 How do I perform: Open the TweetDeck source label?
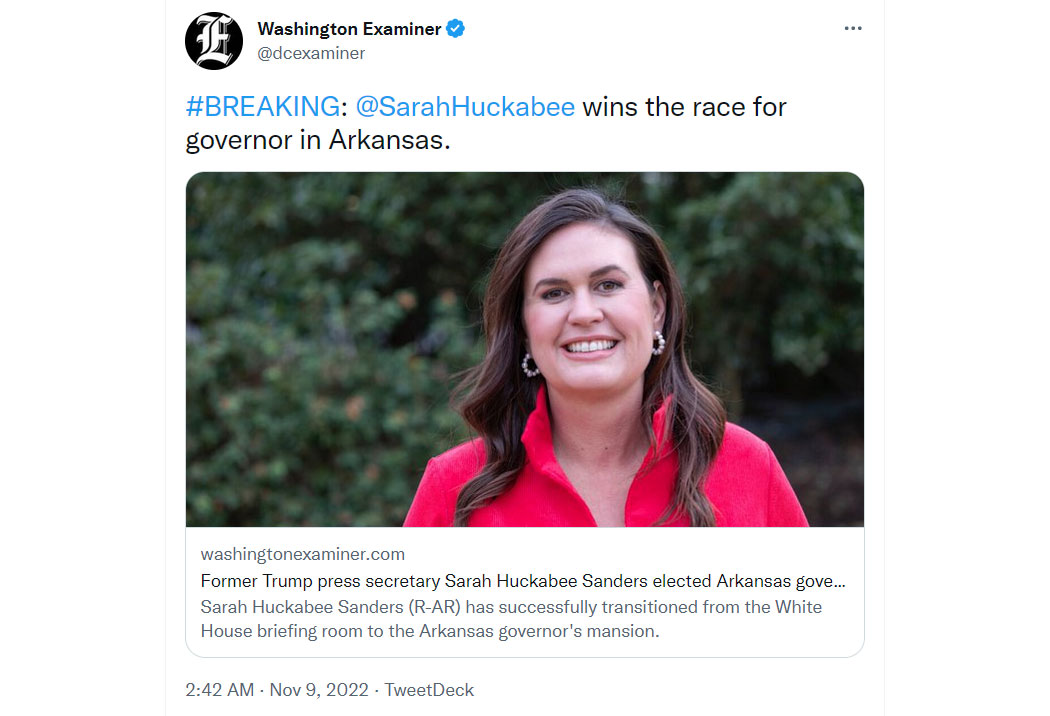coord(429,690)
